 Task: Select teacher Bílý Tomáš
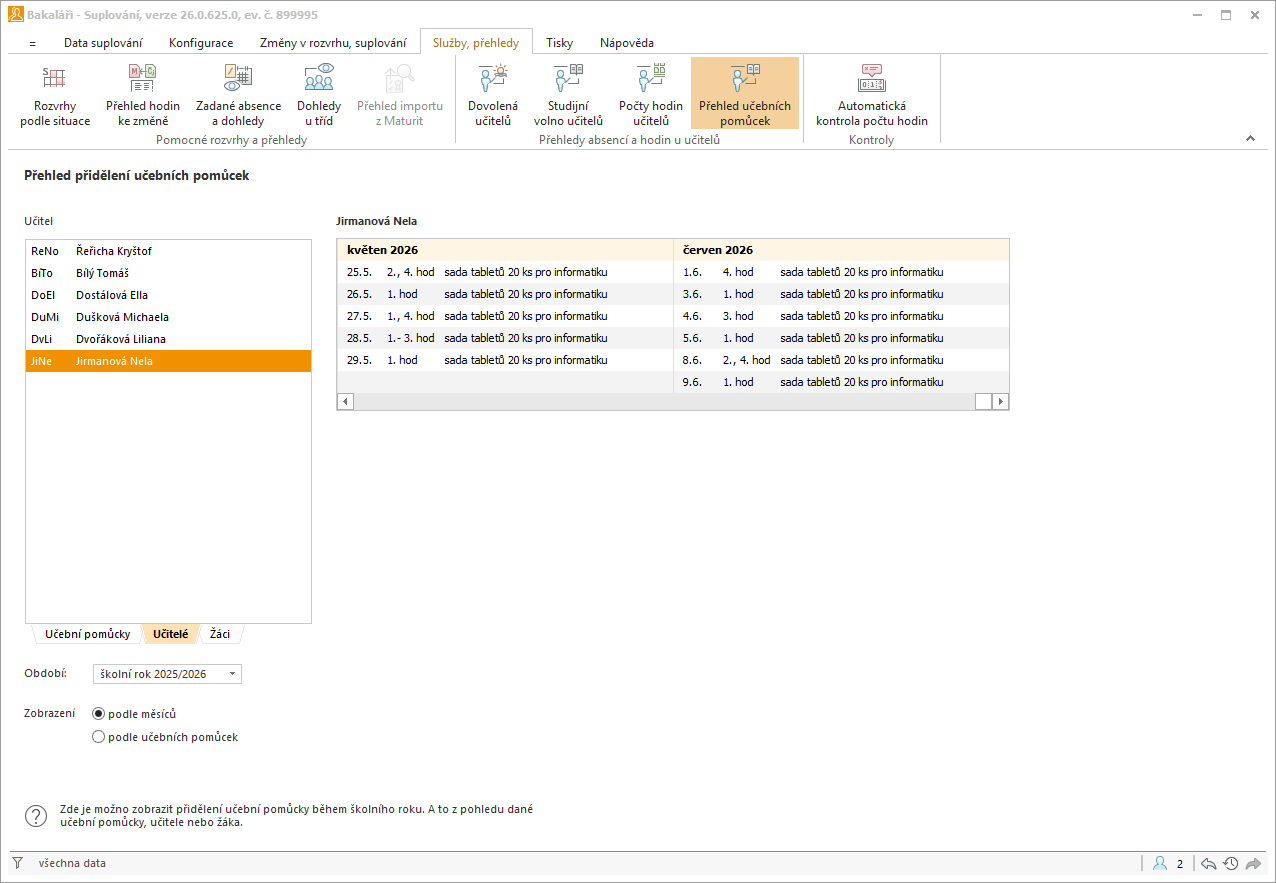tap(168, 273)
